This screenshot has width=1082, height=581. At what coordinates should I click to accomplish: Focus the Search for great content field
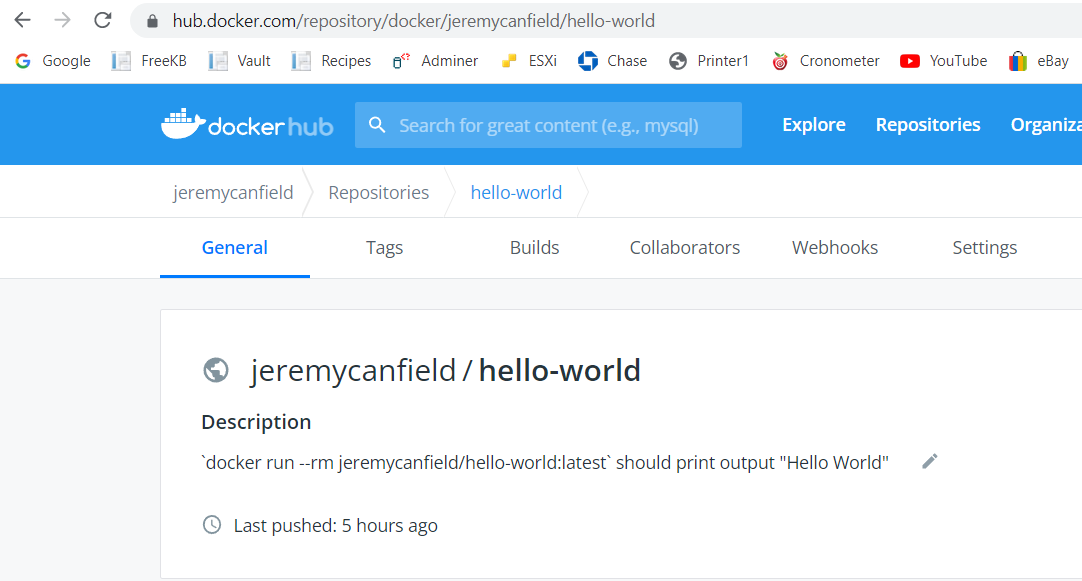click(549, 125)
